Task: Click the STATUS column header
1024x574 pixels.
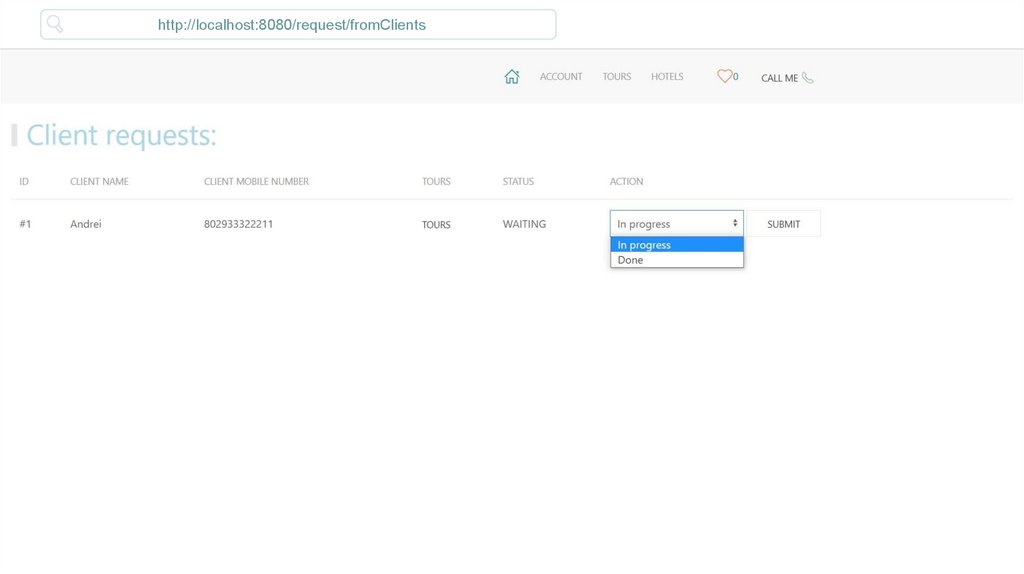Action: click(x=518, y=182)
